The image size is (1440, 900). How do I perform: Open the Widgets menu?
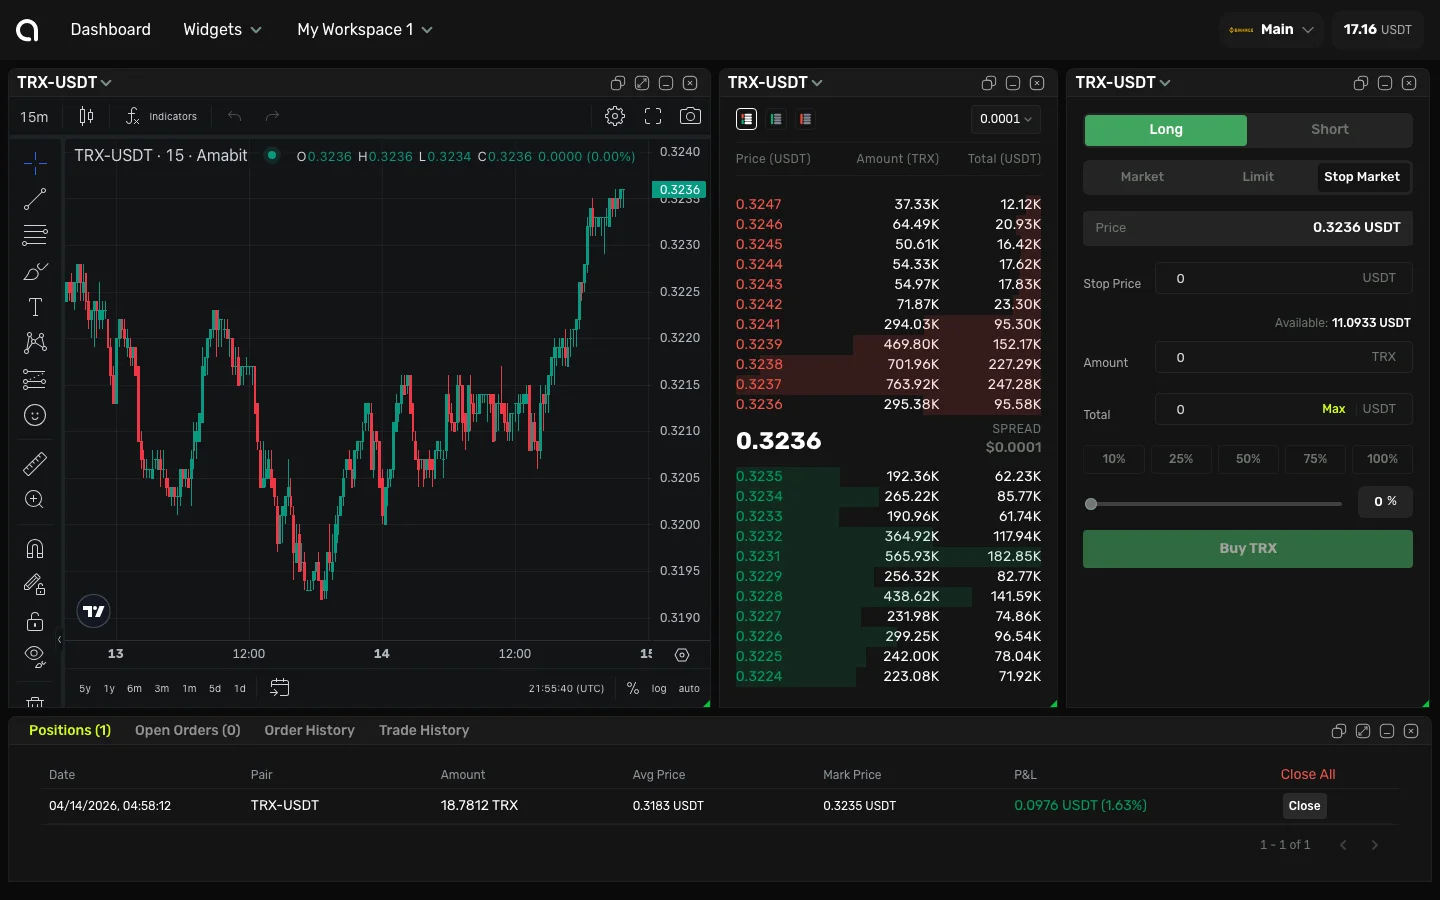pos(221,29)
